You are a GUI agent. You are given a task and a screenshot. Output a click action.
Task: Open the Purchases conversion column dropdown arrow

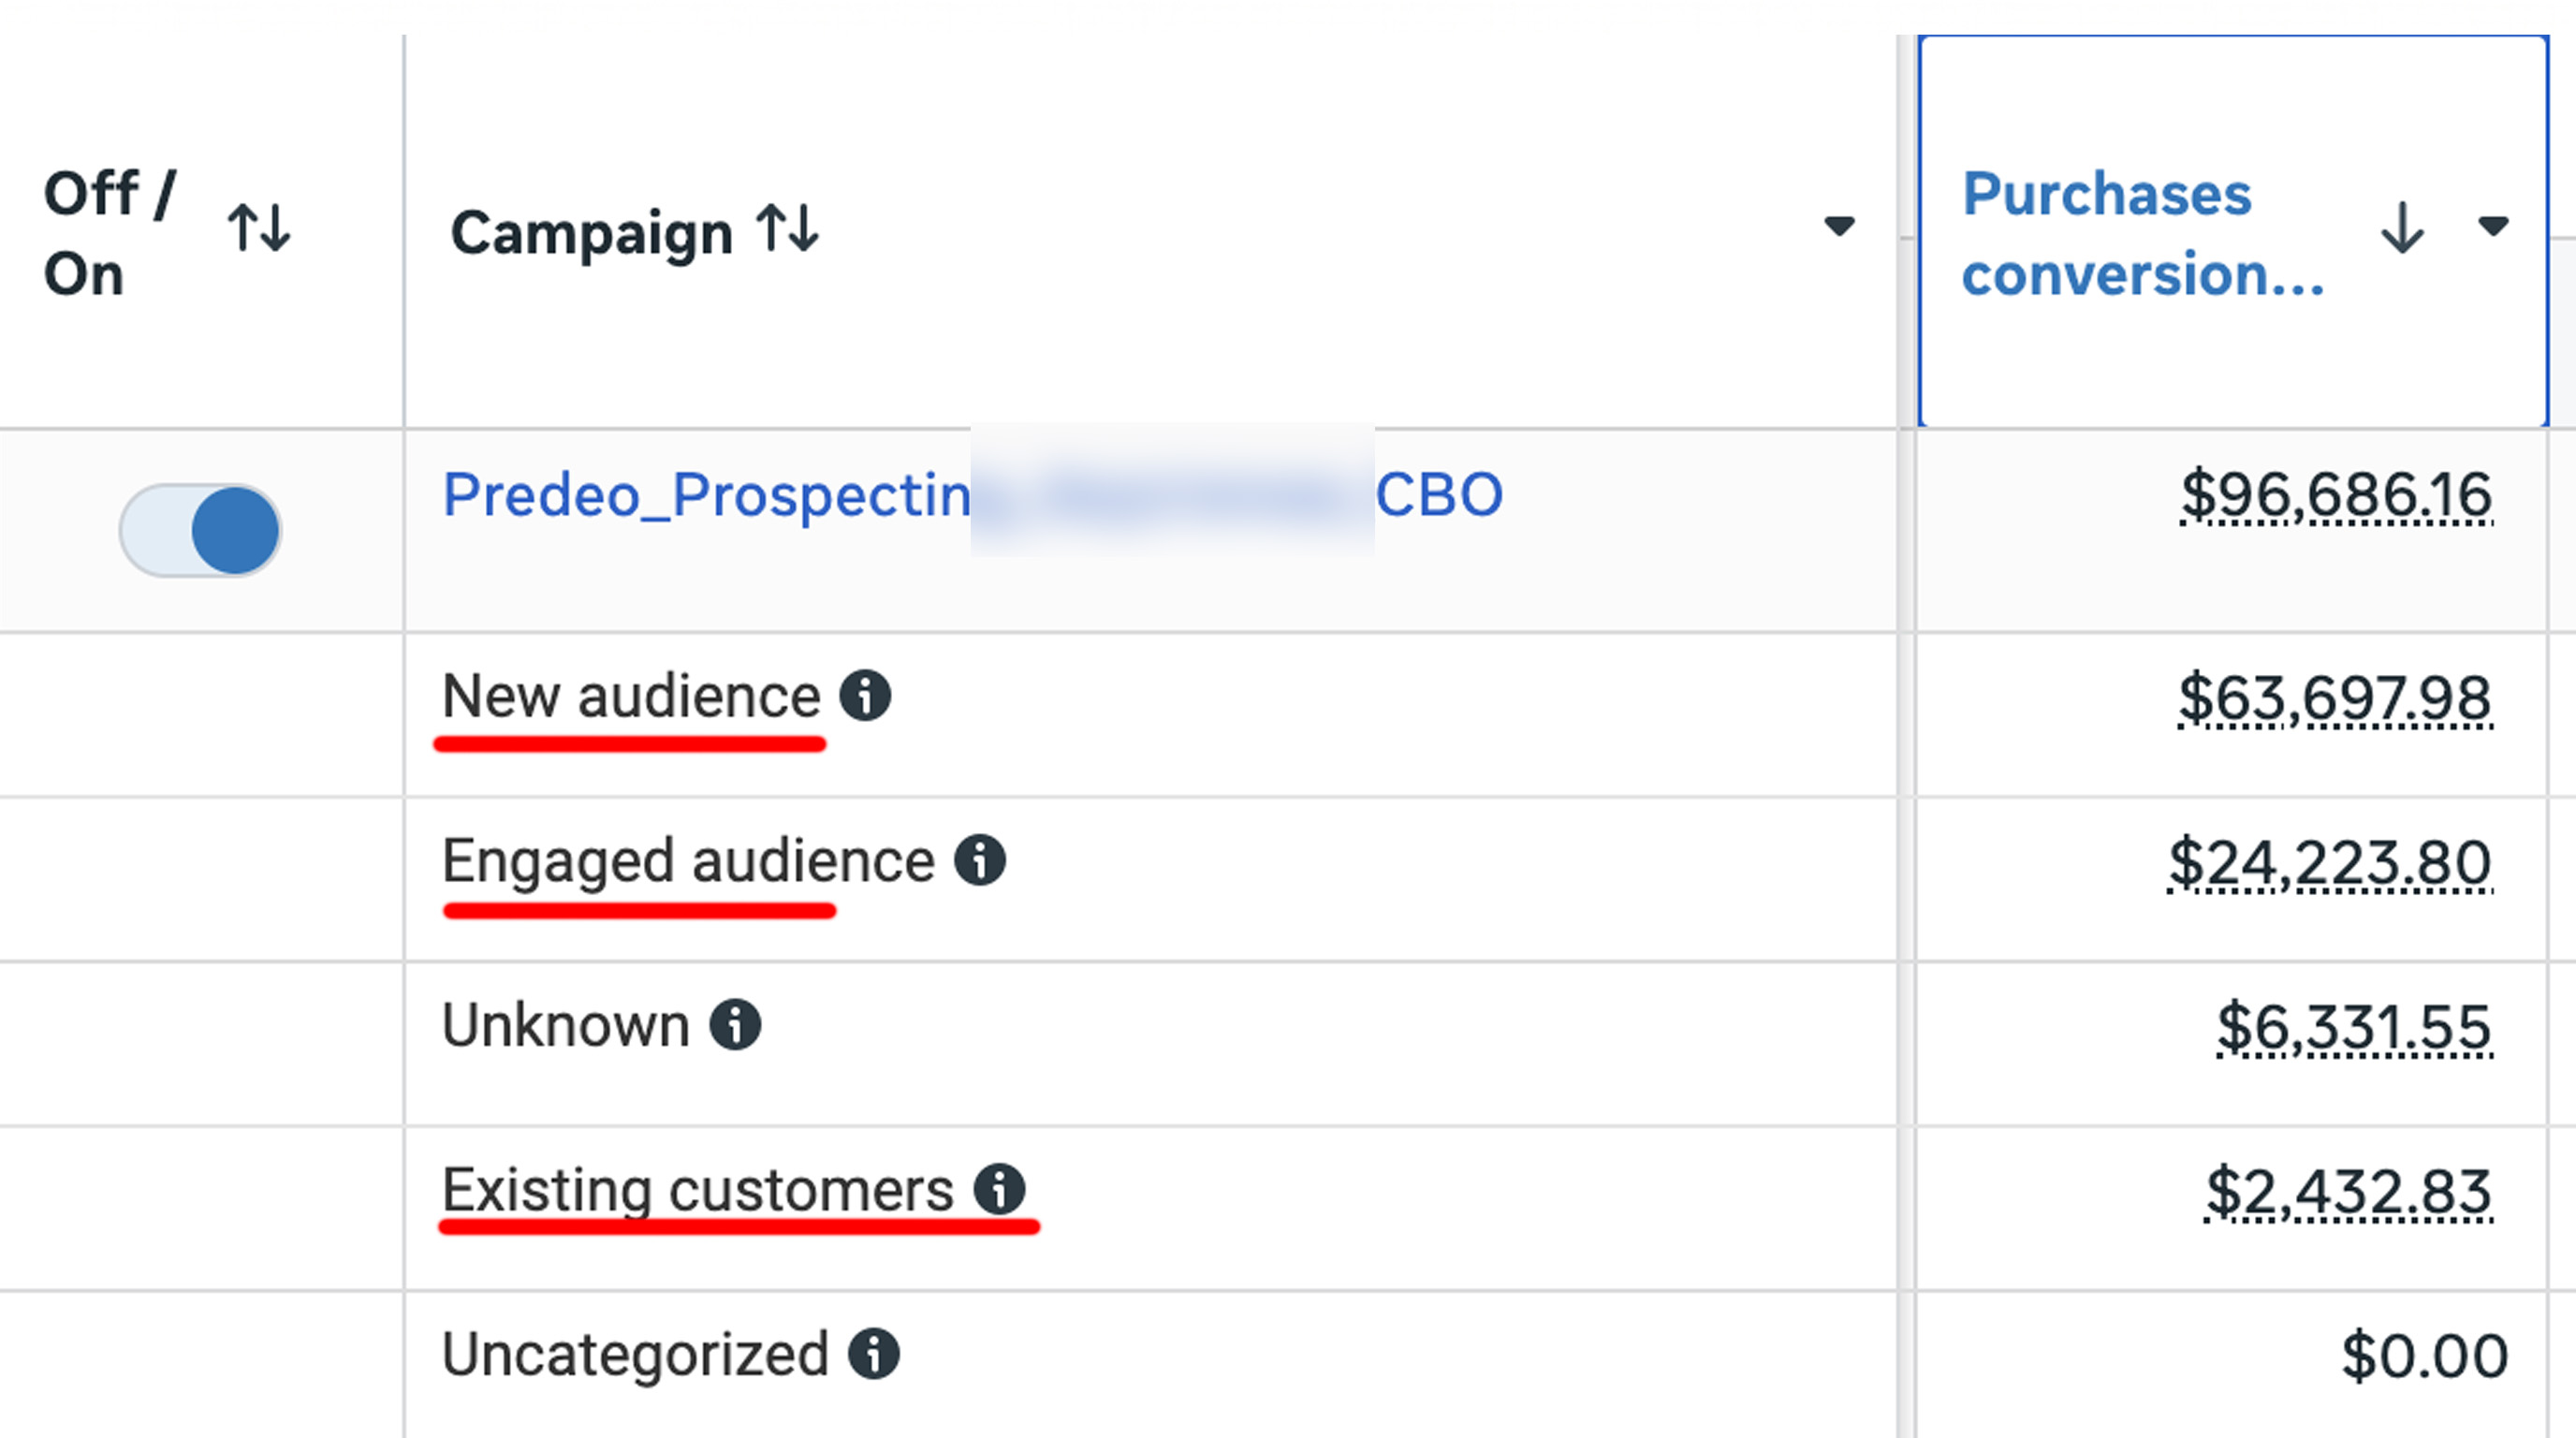[x=2494, y=226]
